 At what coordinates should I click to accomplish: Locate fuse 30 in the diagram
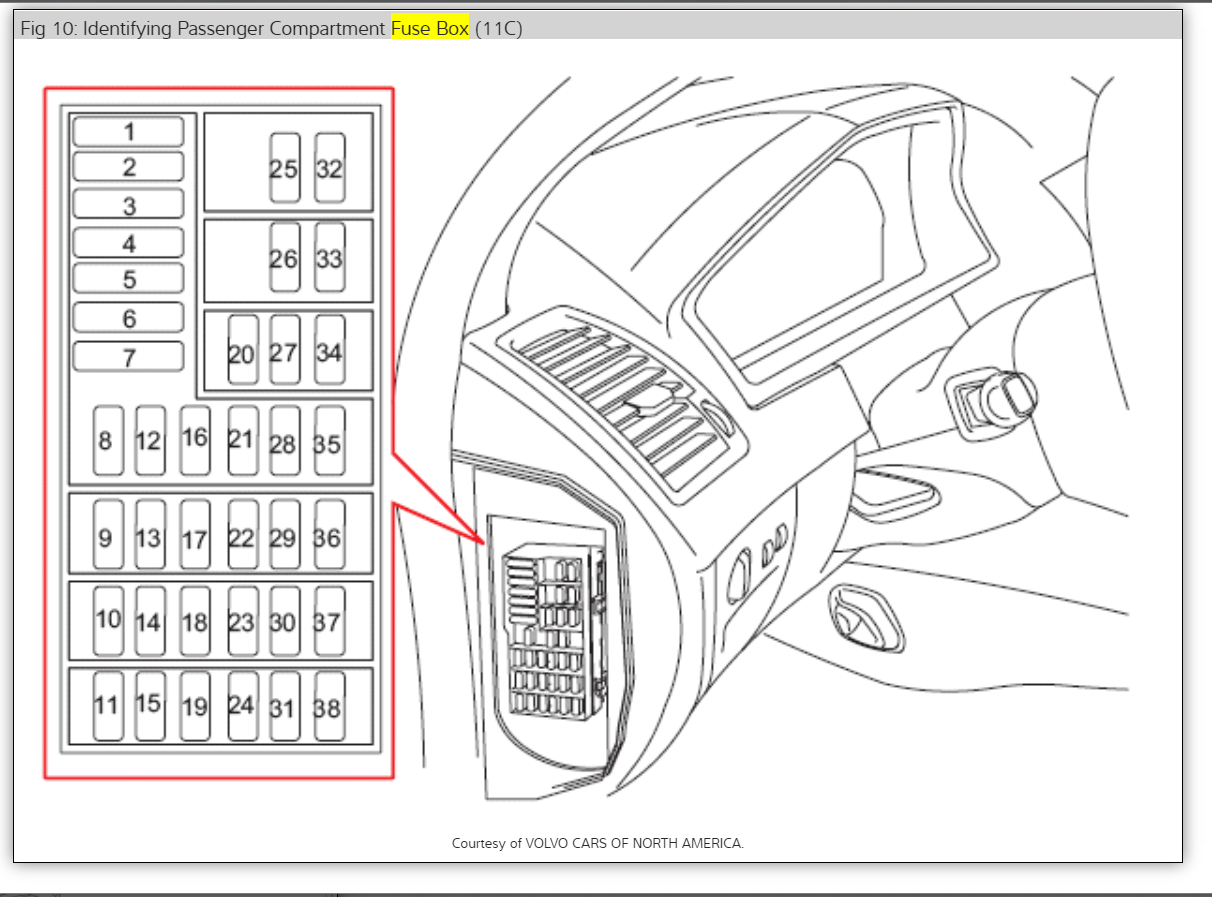click(284, 621)
